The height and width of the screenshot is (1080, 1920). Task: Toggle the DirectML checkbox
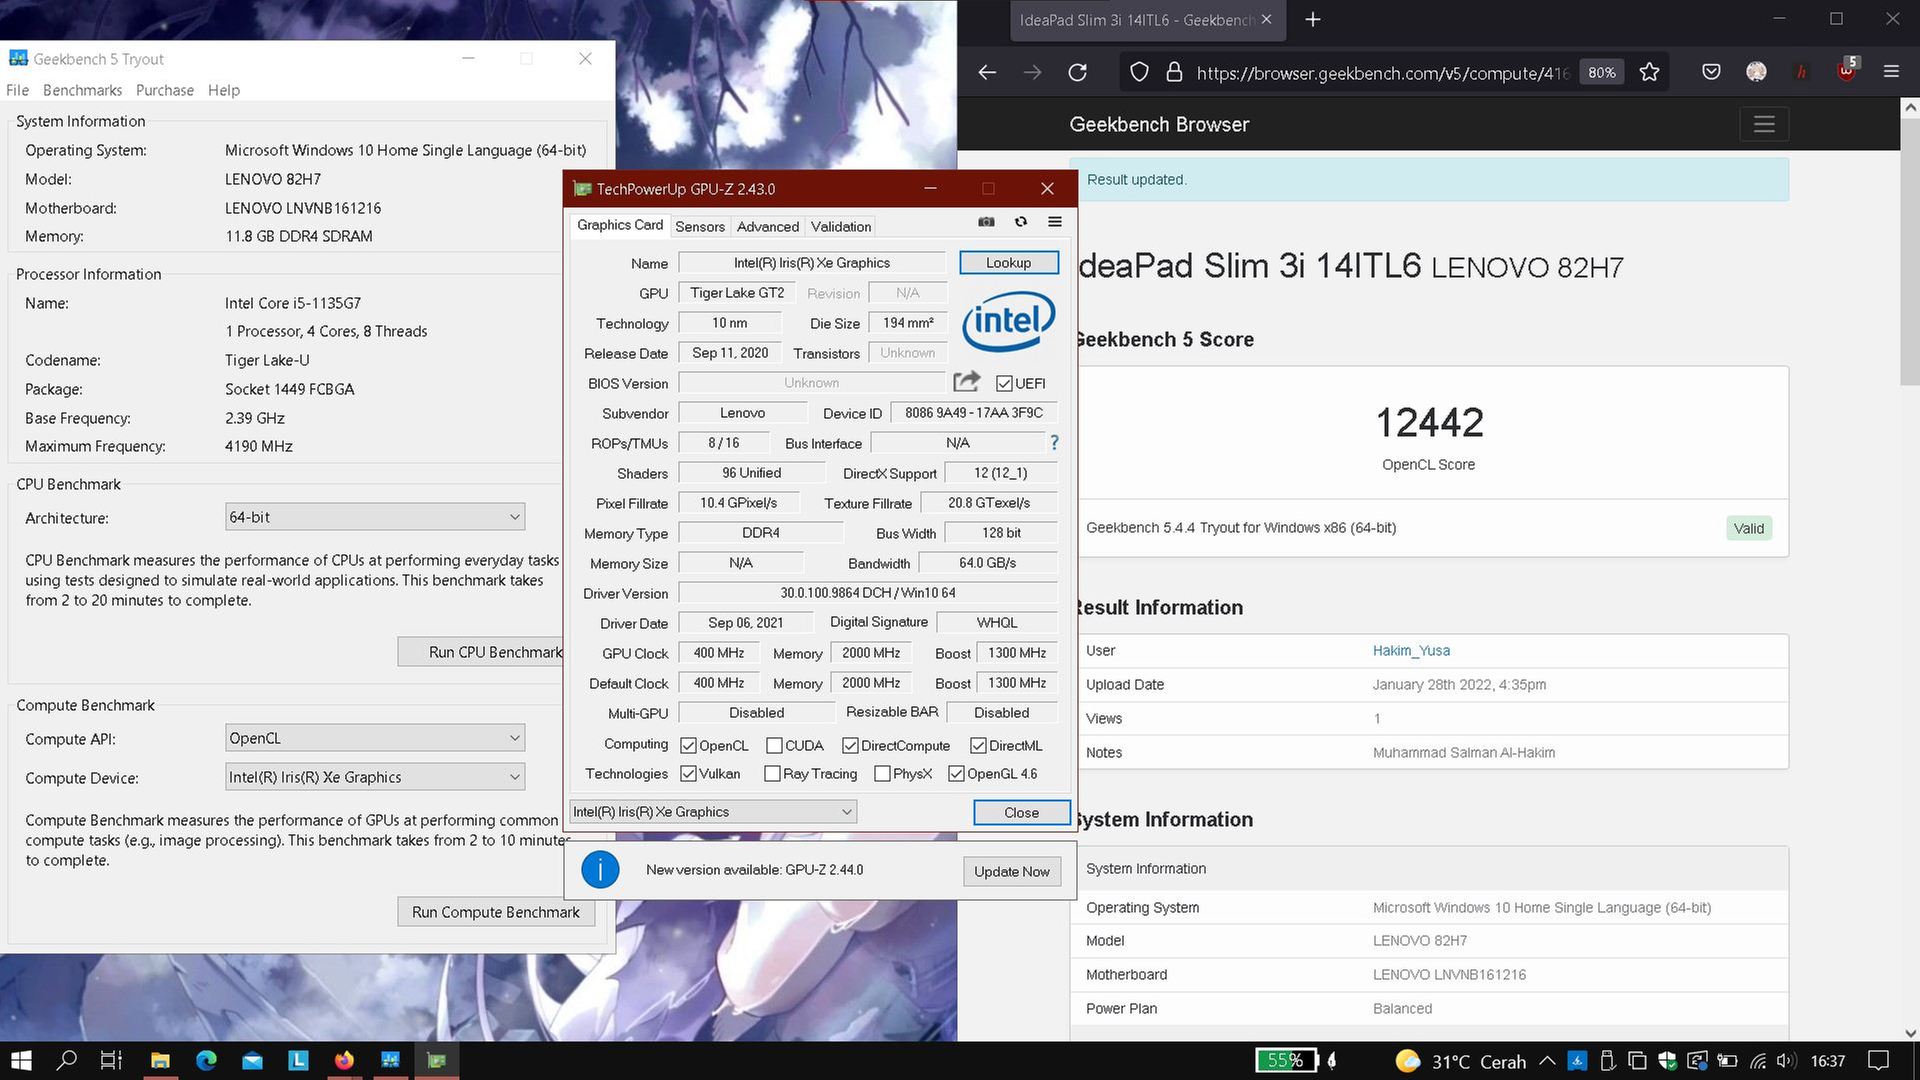point(978,745)
